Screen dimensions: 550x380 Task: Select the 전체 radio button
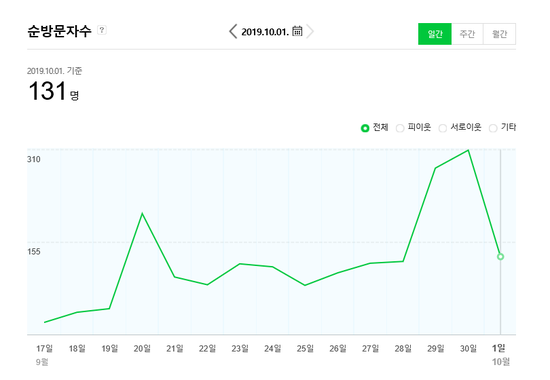click(365, 128)
